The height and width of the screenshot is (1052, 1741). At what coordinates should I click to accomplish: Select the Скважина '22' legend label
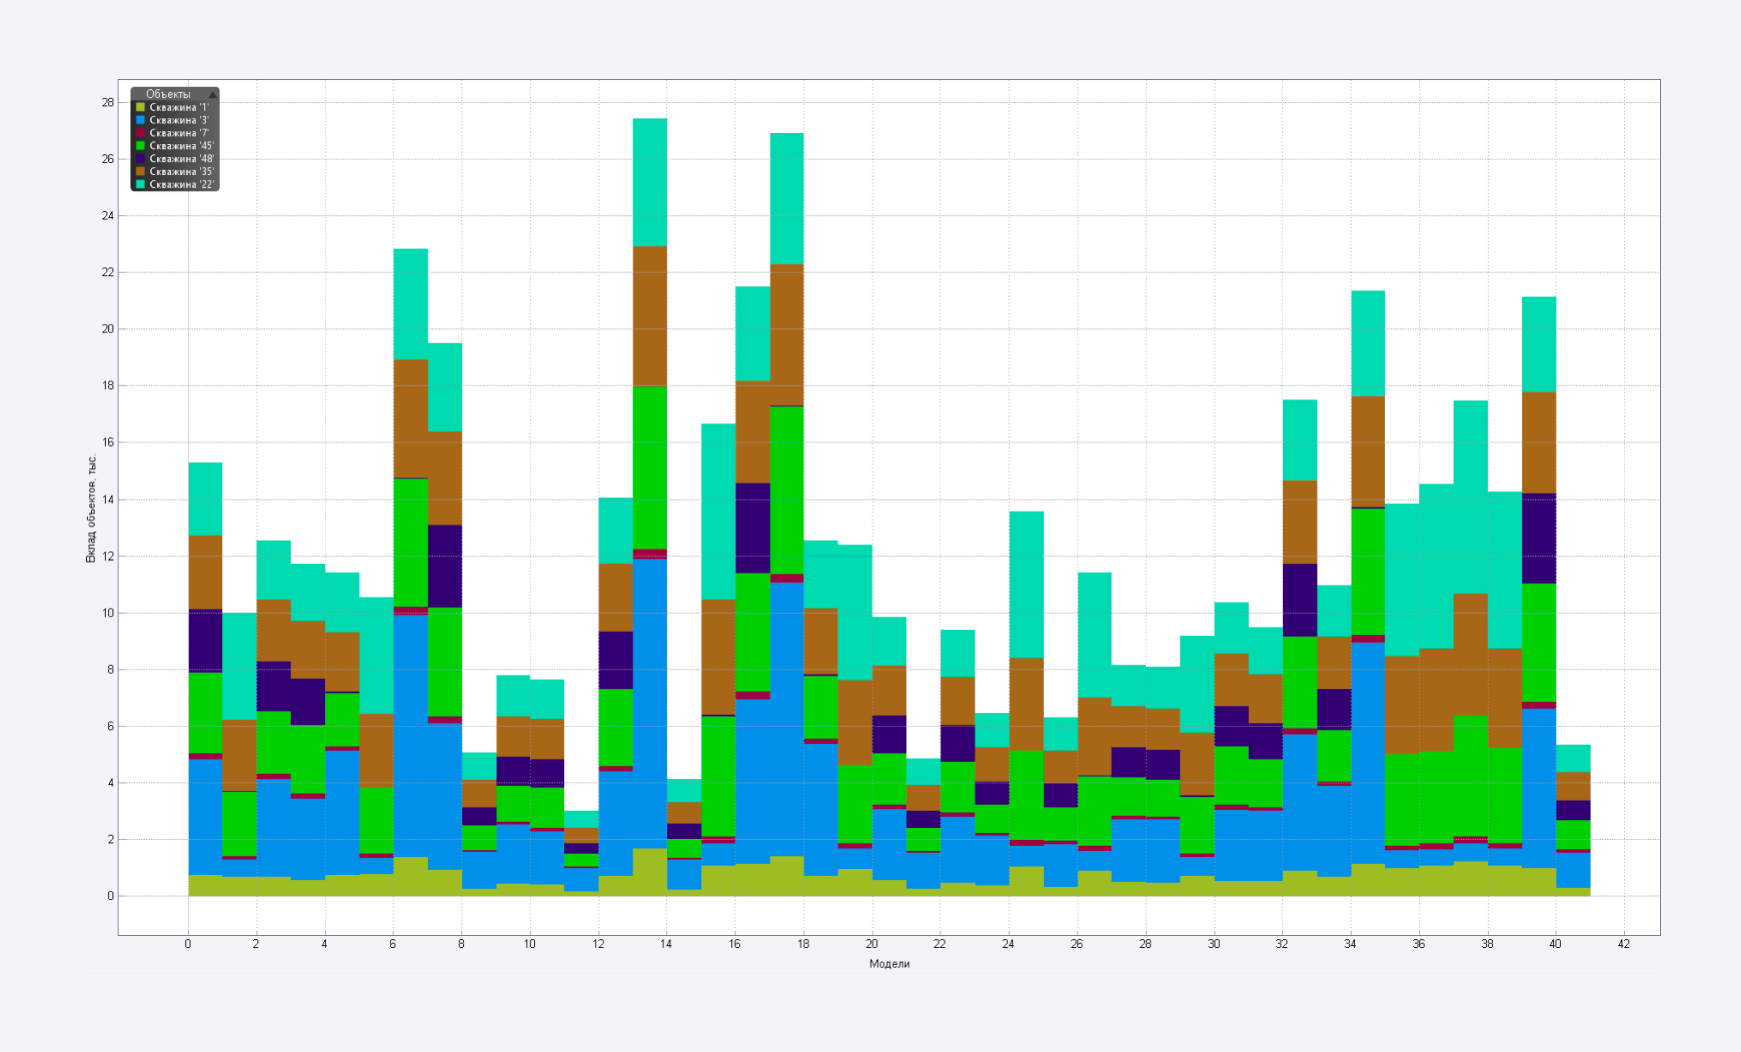[182, 185]
